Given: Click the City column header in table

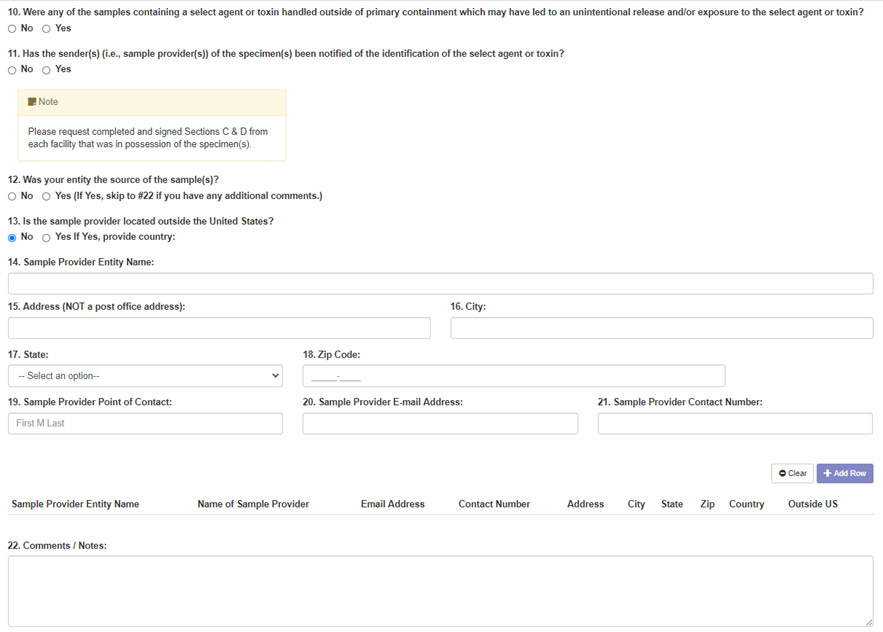Looking at the screenshot, I should [x=636, y=504].
